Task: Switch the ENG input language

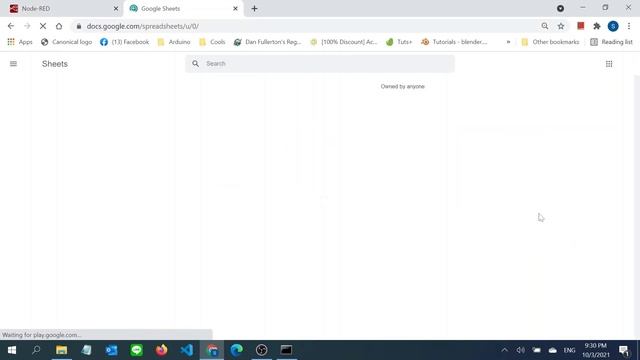Action: click(x=569, y=350)
